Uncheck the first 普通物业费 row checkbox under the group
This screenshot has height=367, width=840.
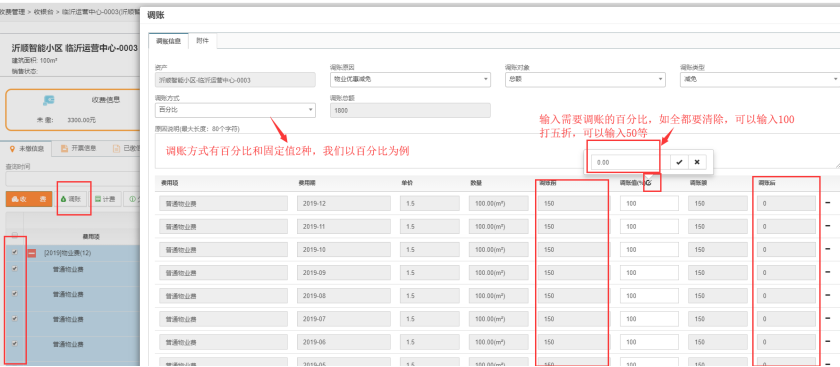[x=15, y=269]
